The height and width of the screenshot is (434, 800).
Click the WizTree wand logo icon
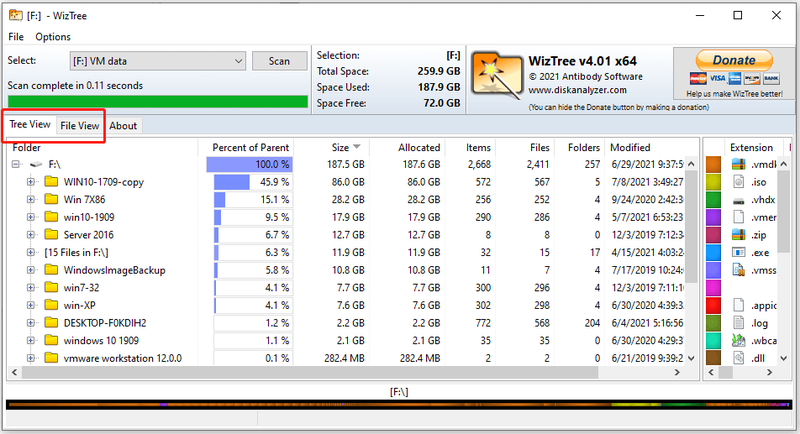pos(496,75)
